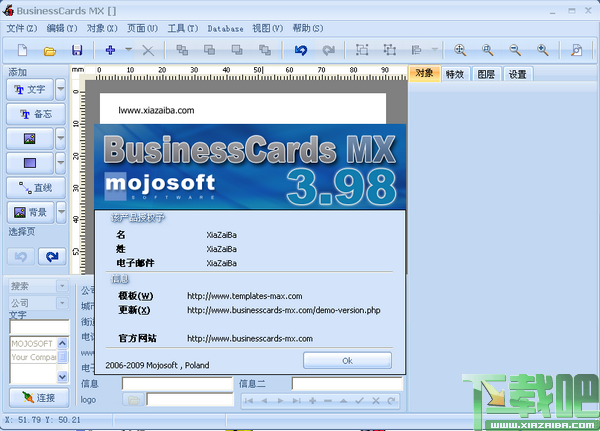Open the demo-version.php update link
600x431 pixels.
[284, 310]
